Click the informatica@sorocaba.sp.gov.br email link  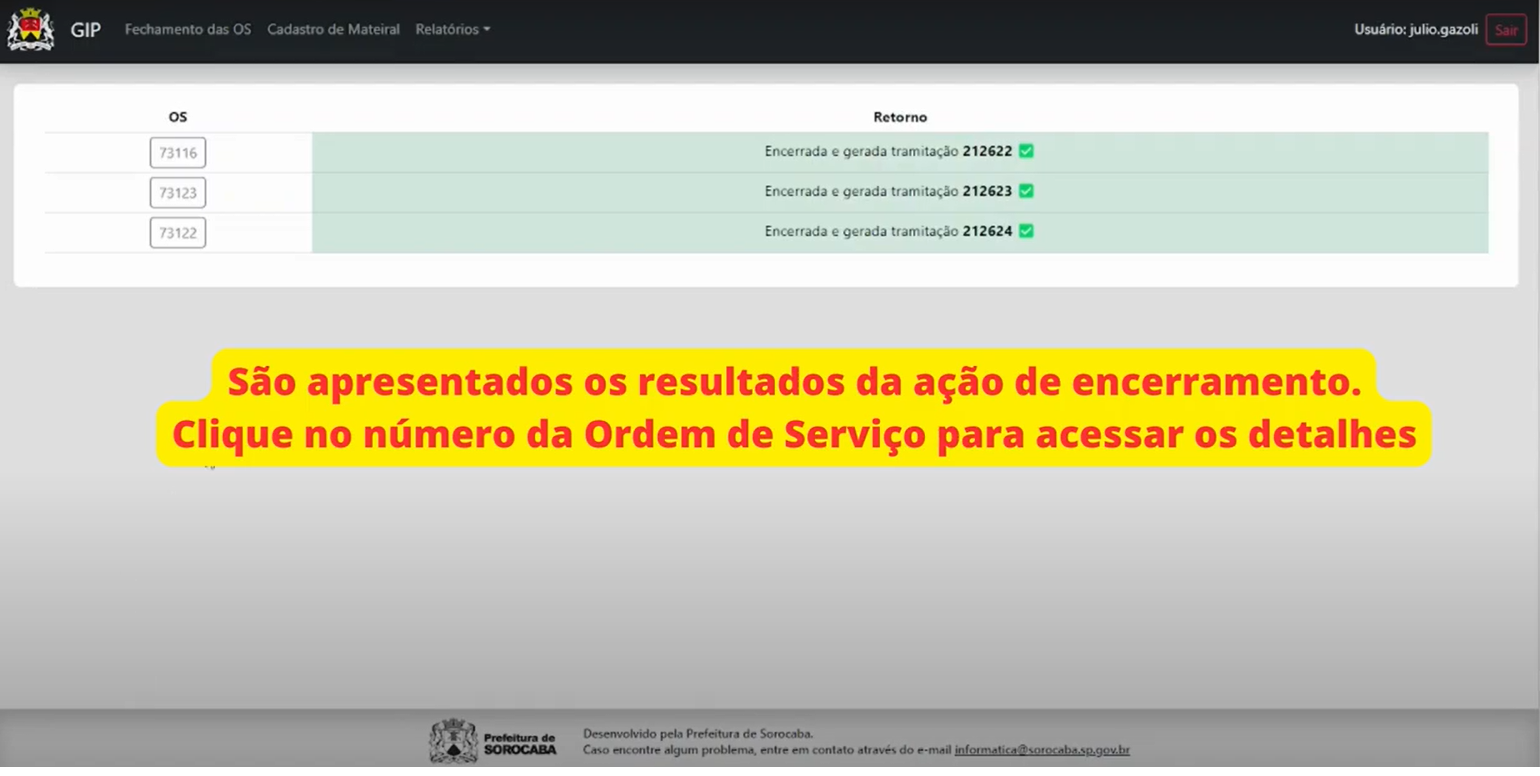[1042, 750]
